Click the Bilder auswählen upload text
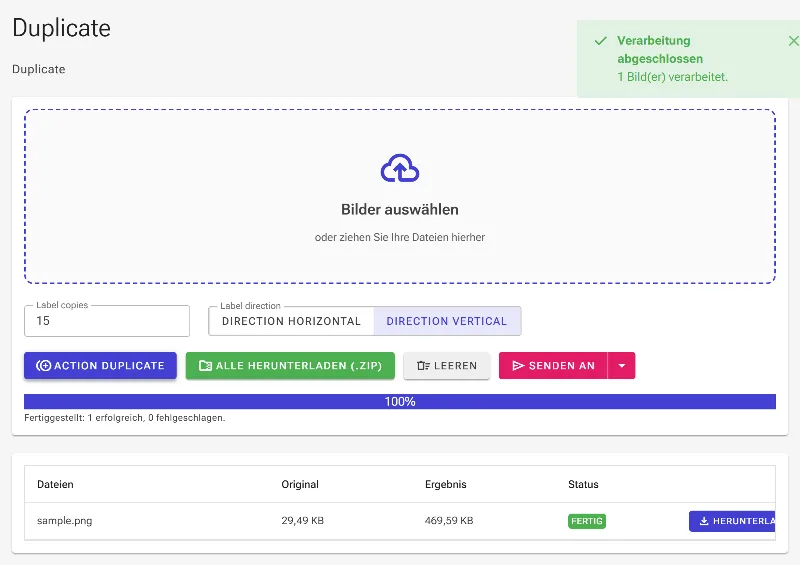The image size is (800, 565). point(400,209)
